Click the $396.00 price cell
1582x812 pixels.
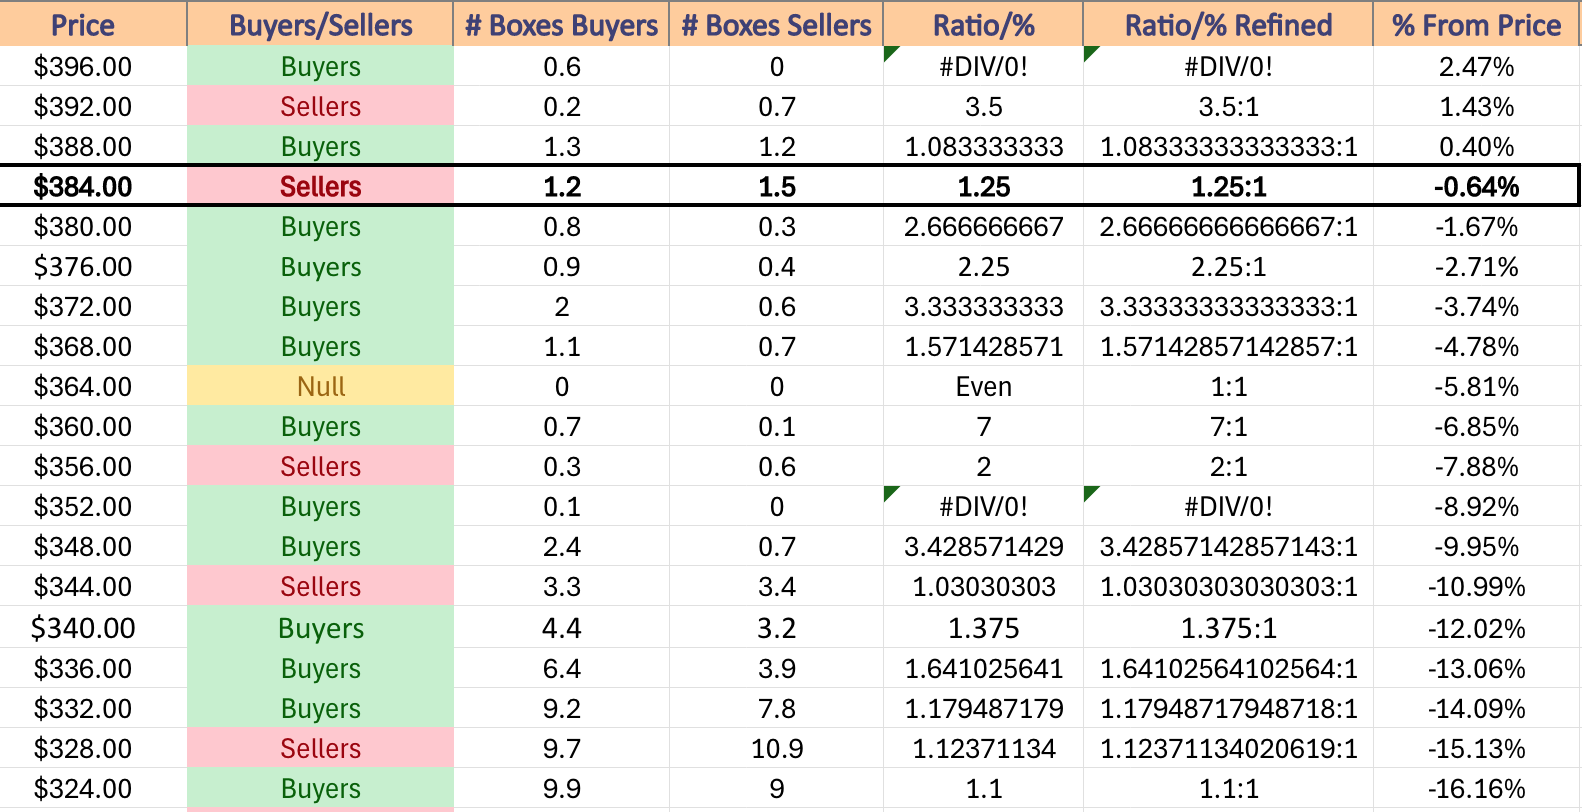[x=93, y=67]
